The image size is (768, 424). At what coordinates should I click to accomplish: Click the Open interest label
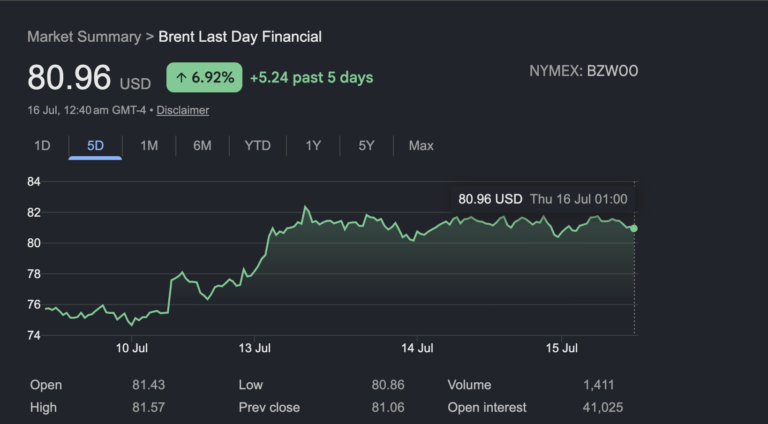pyautogui.click(x=487, y=407)
